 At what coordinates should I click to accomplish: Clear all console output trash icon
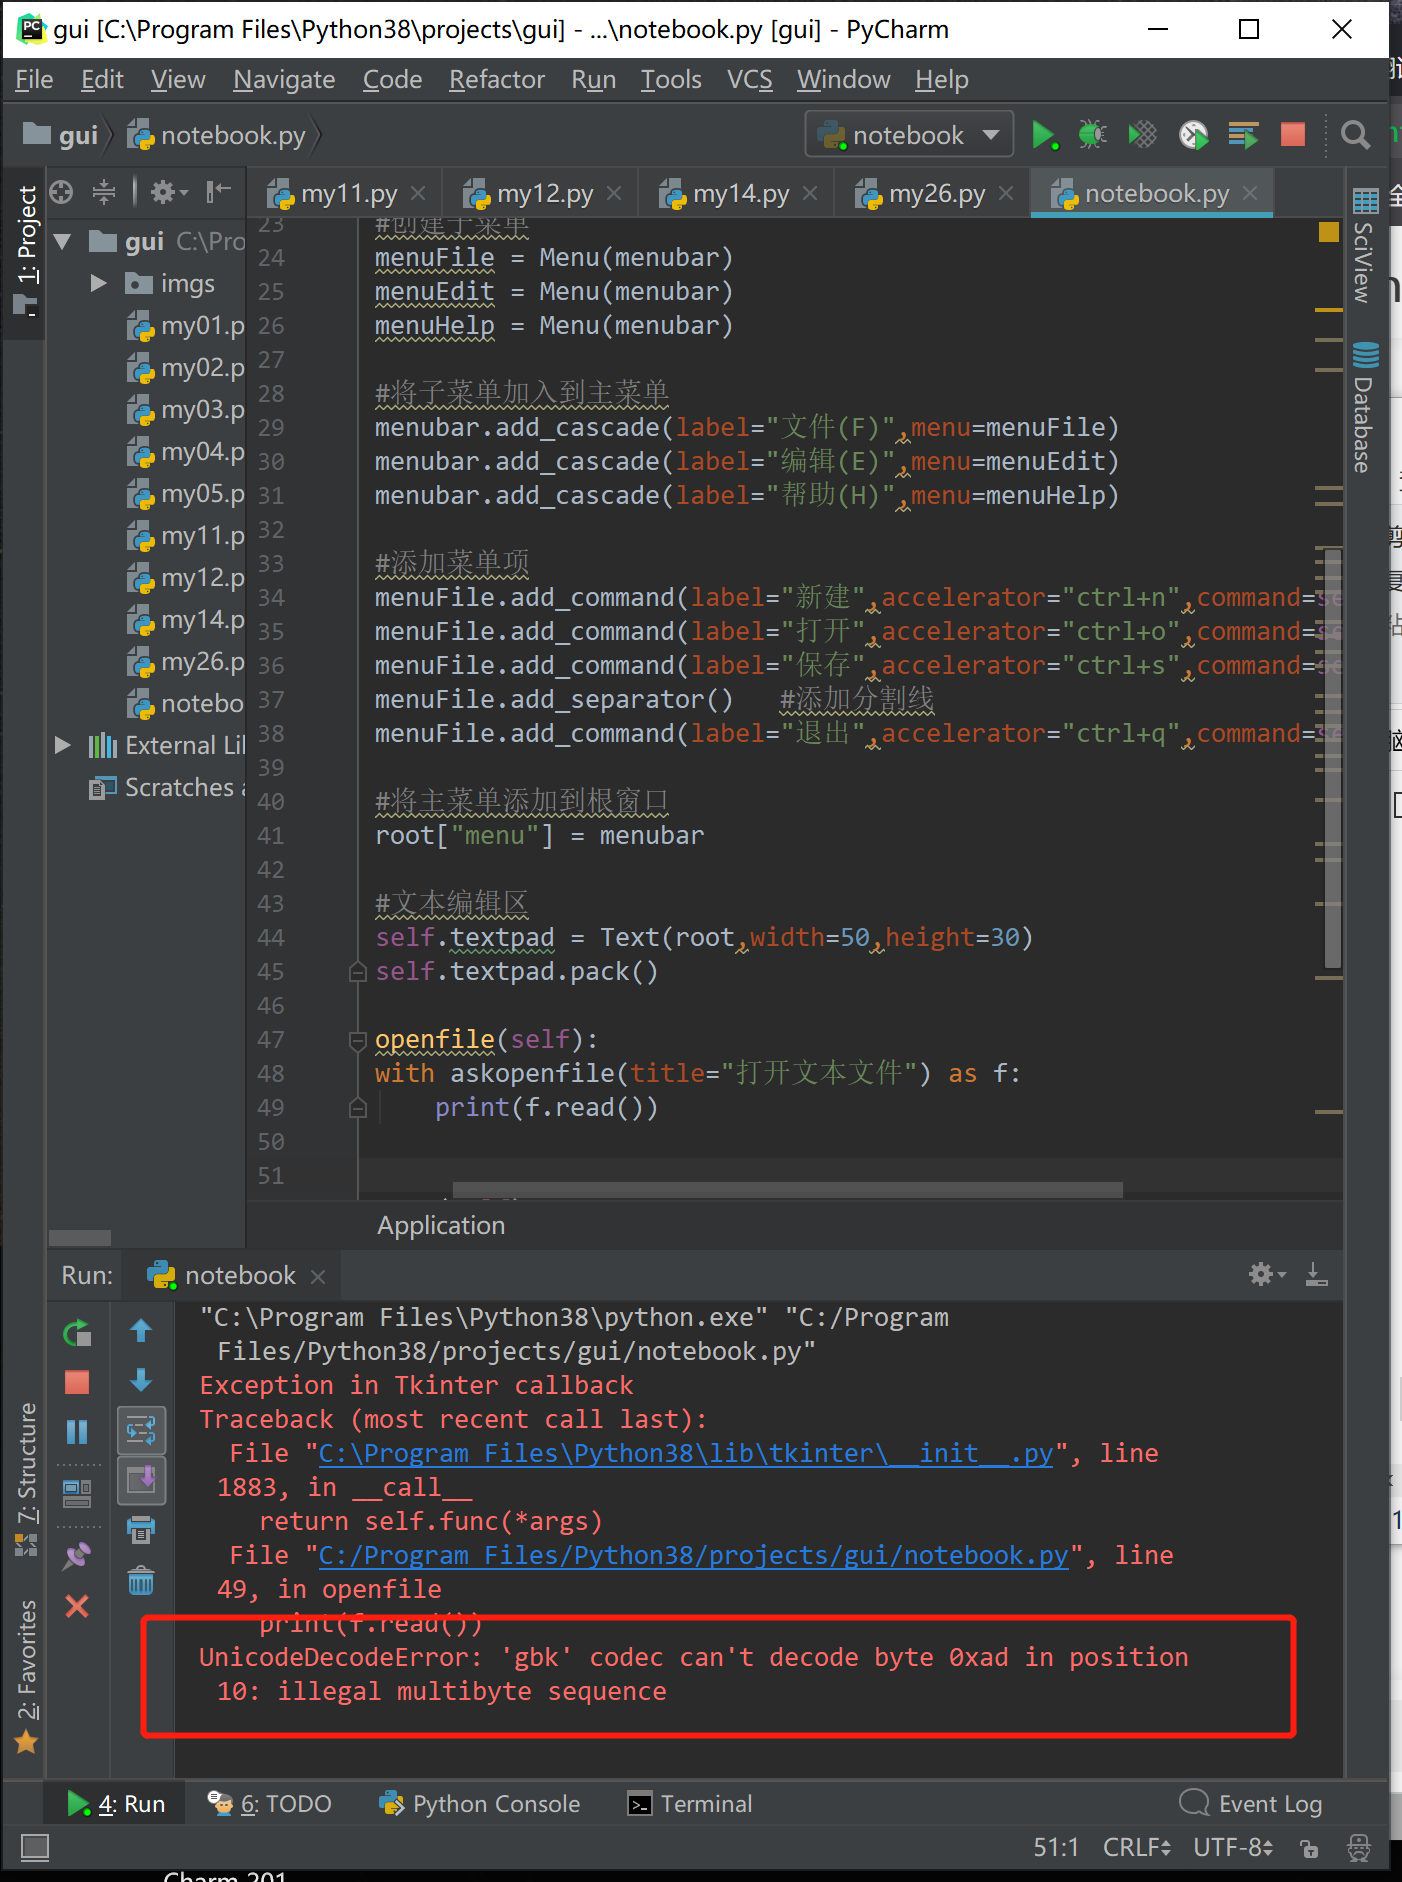[x=141, y=1581]
